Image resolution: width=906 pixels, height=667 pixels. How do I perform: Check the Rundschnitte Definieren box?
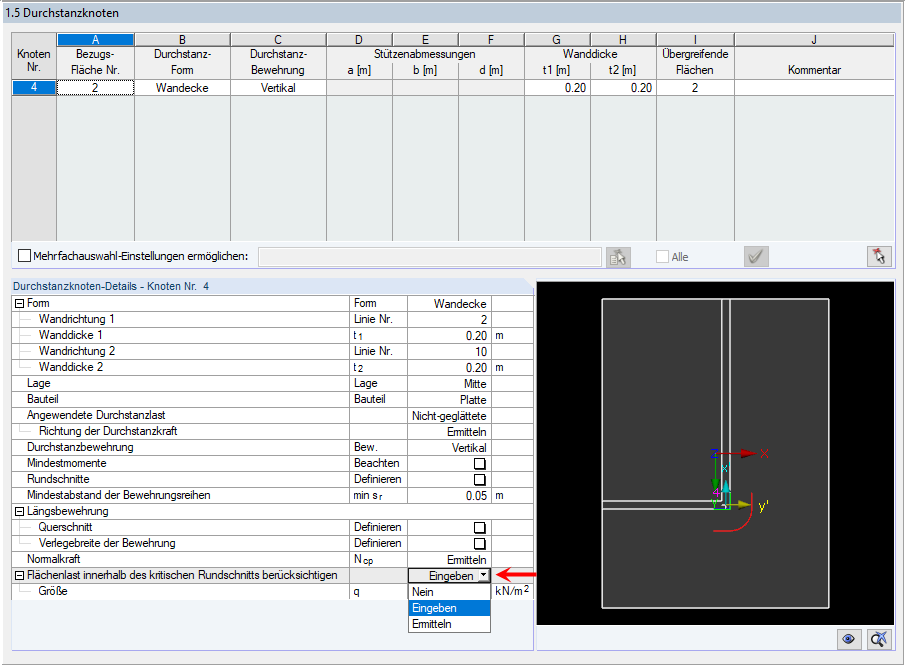pyautogui.click(x=480, y=480)
